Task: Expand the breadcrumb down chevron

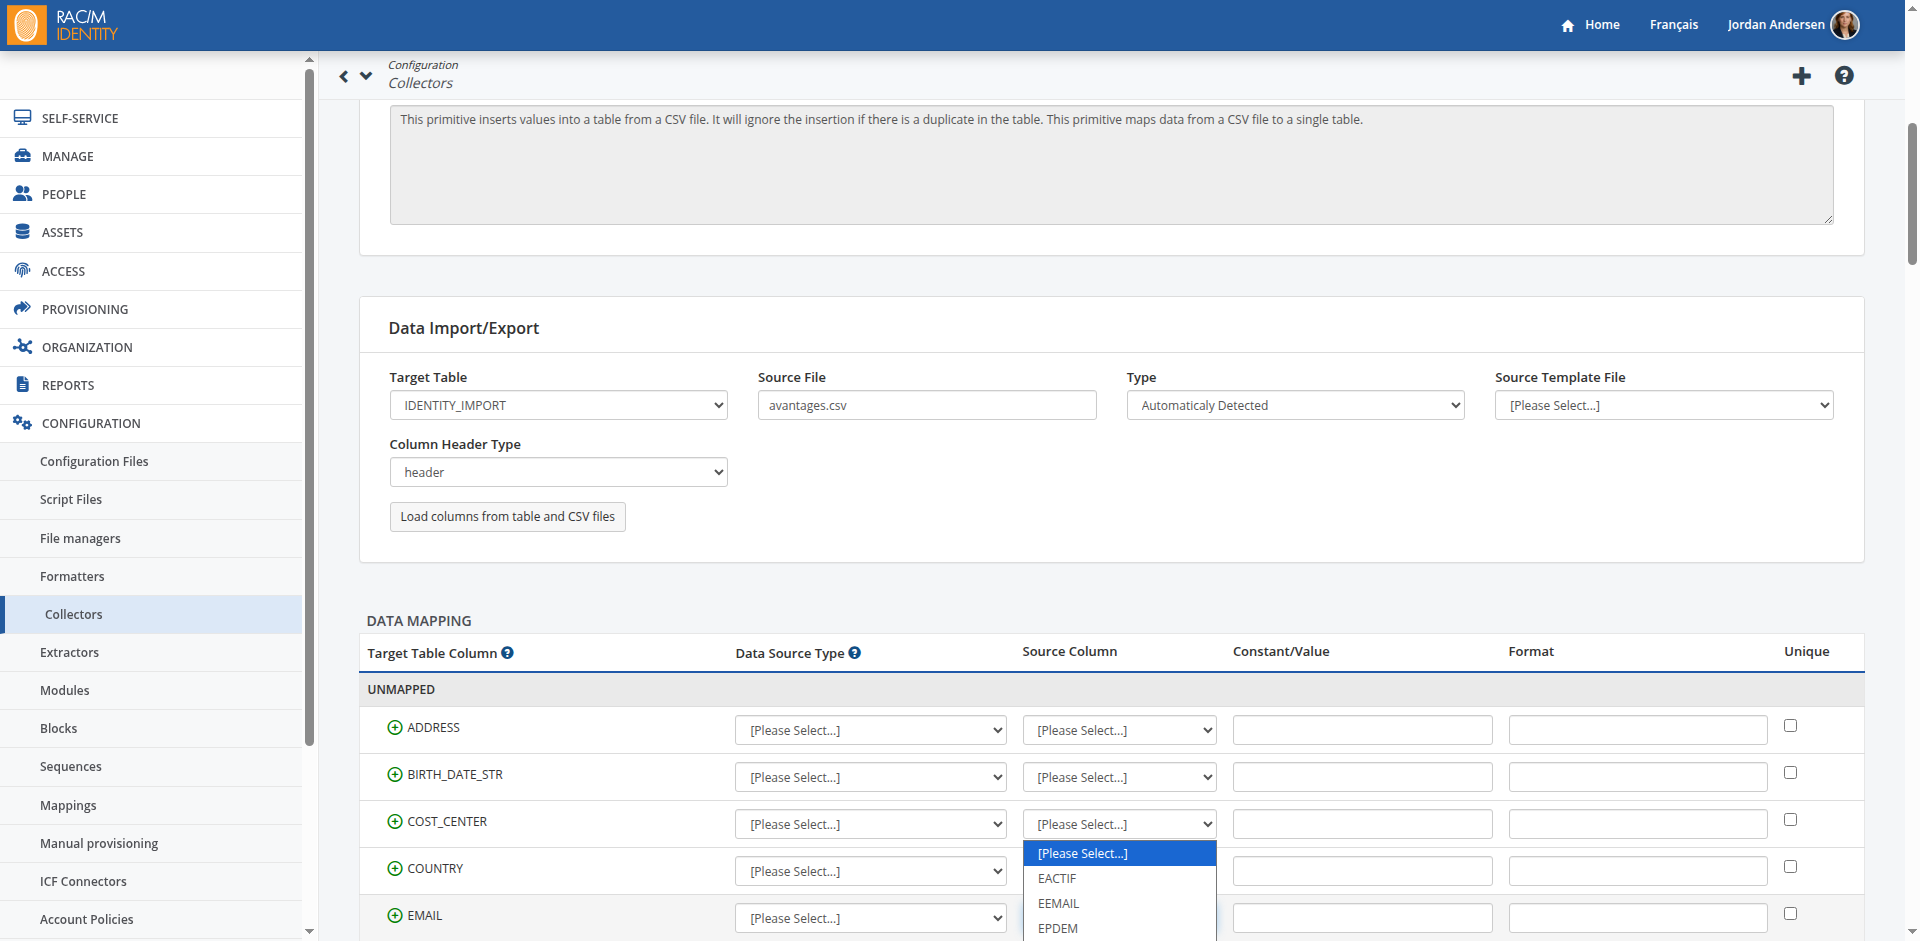Action: [x=366, y=76]
